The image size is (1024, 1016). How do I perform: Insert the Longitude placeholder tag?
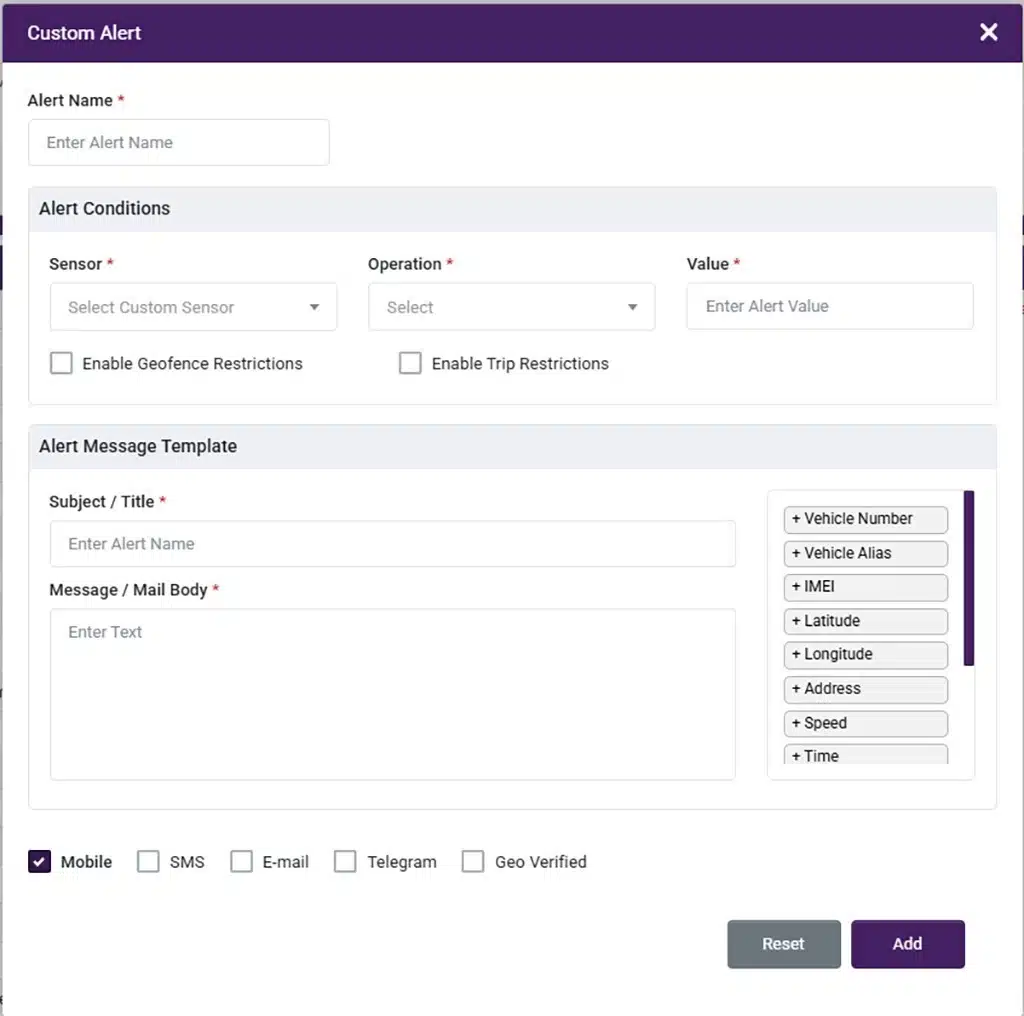pos(864,655)
